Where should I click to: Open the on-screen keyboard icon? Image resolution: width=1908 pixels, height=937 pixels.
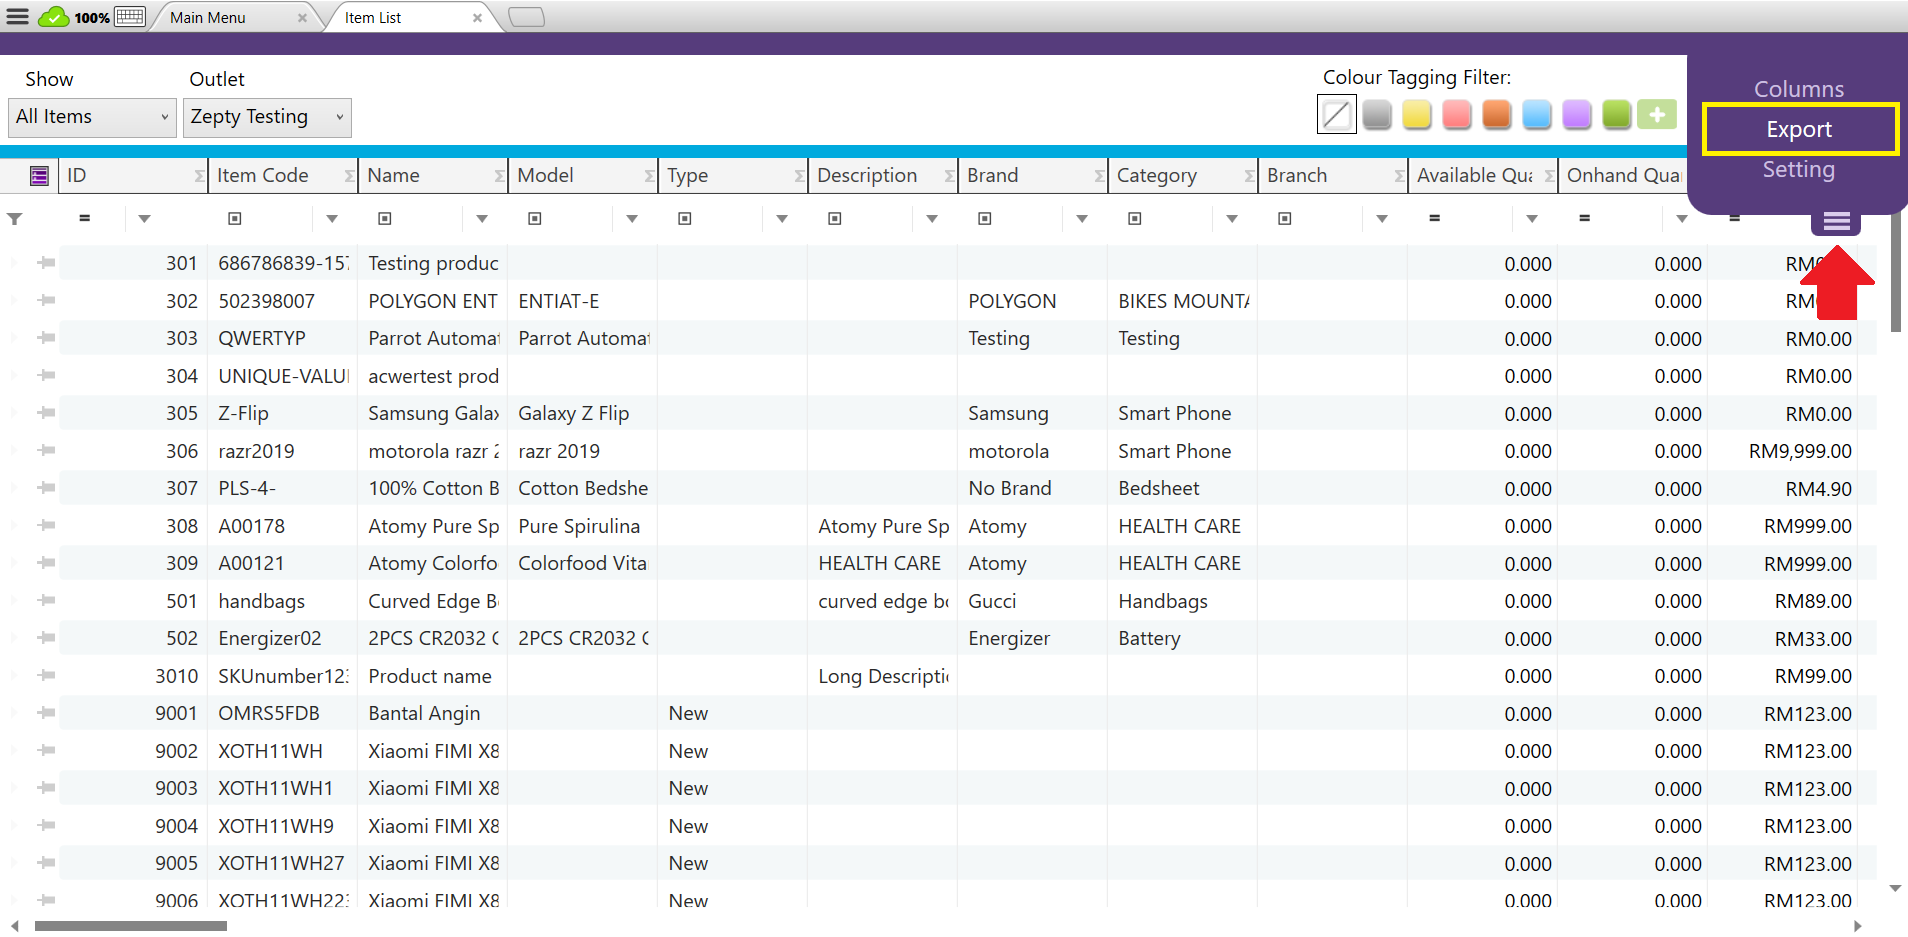130,17
